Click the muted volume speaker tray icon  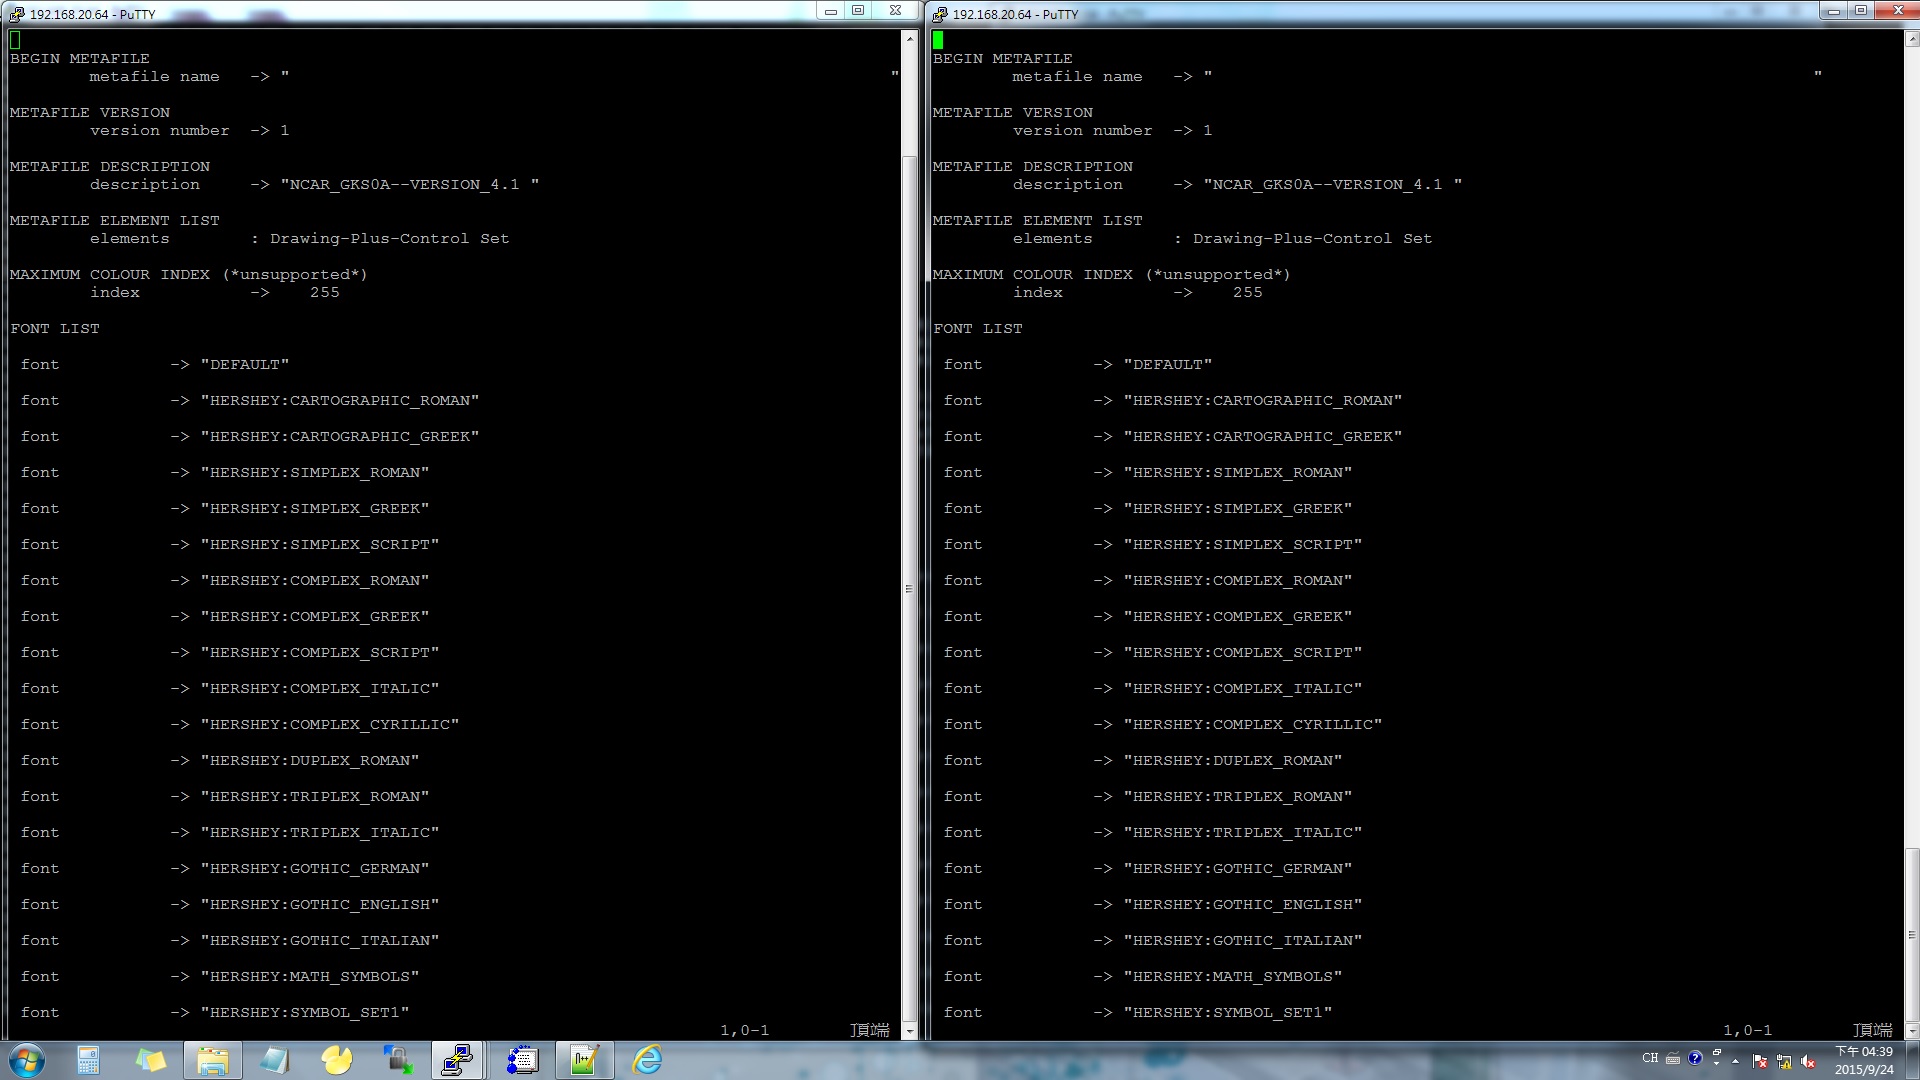1808,1062
